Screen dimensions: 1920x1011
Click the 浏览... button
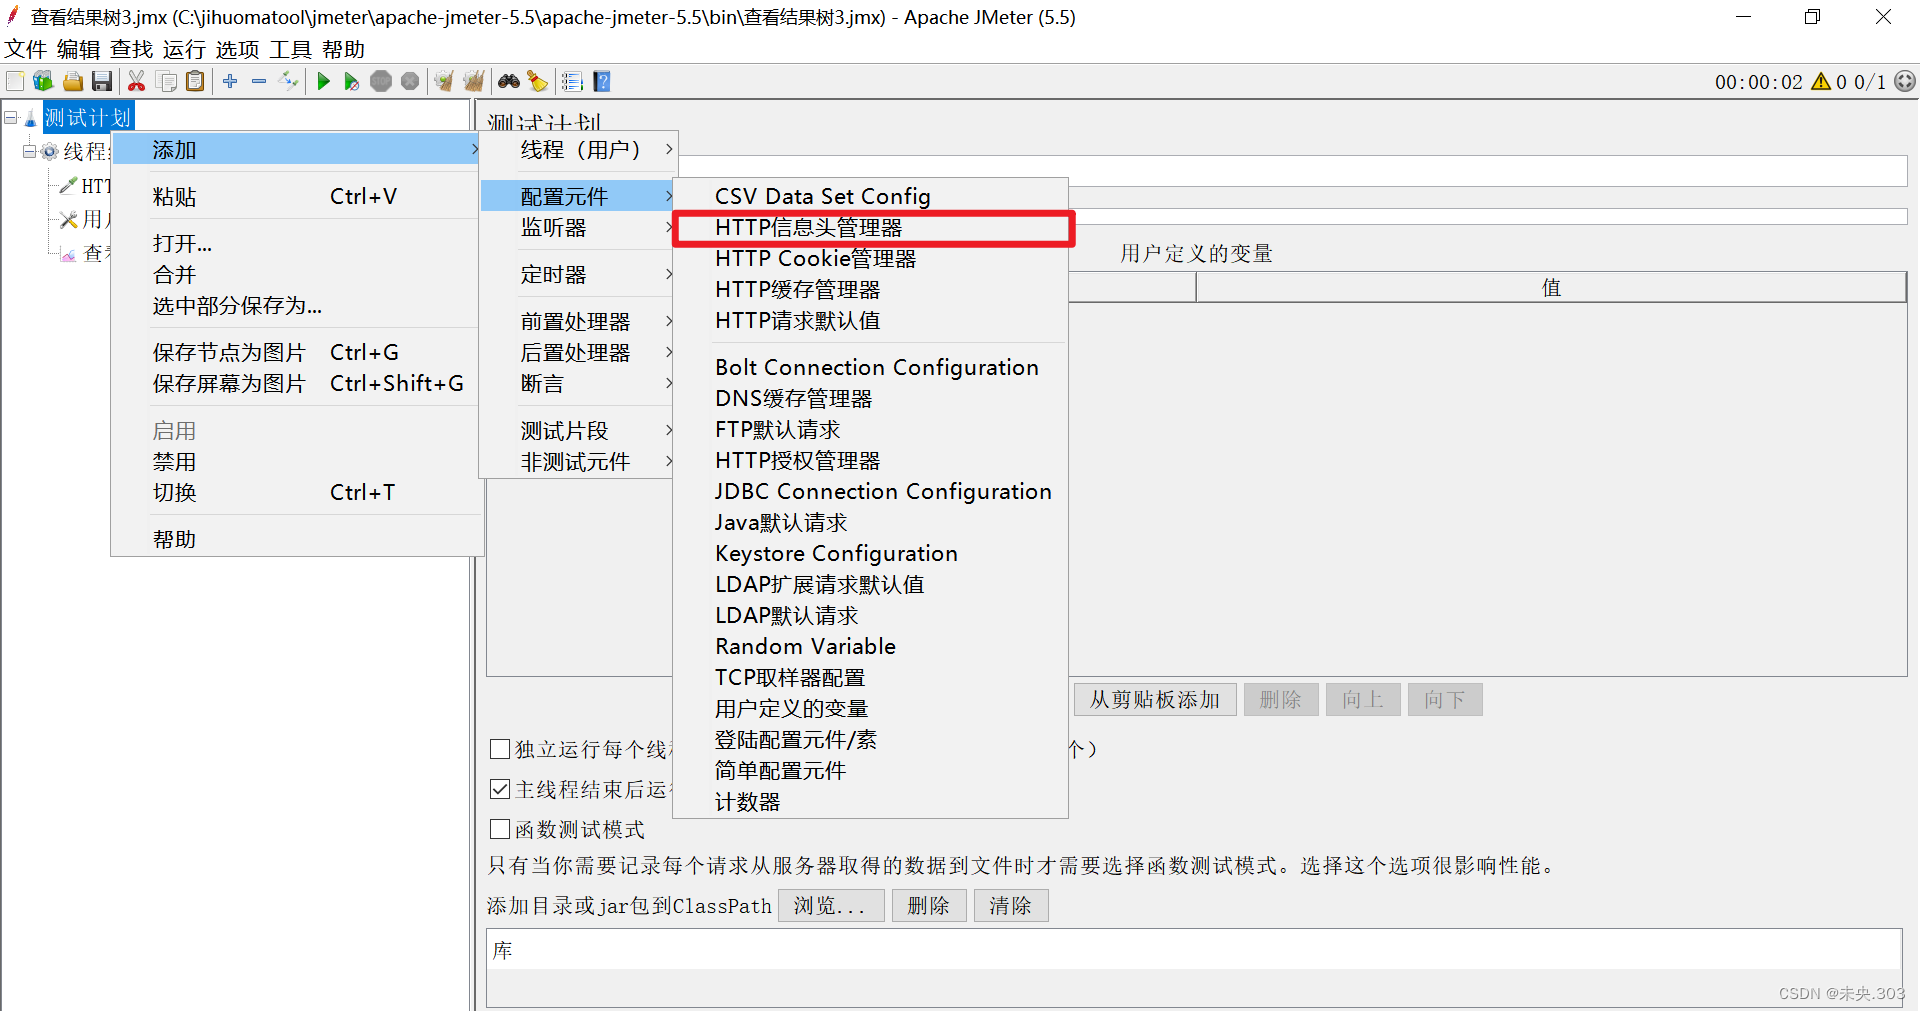coord(831,905)
